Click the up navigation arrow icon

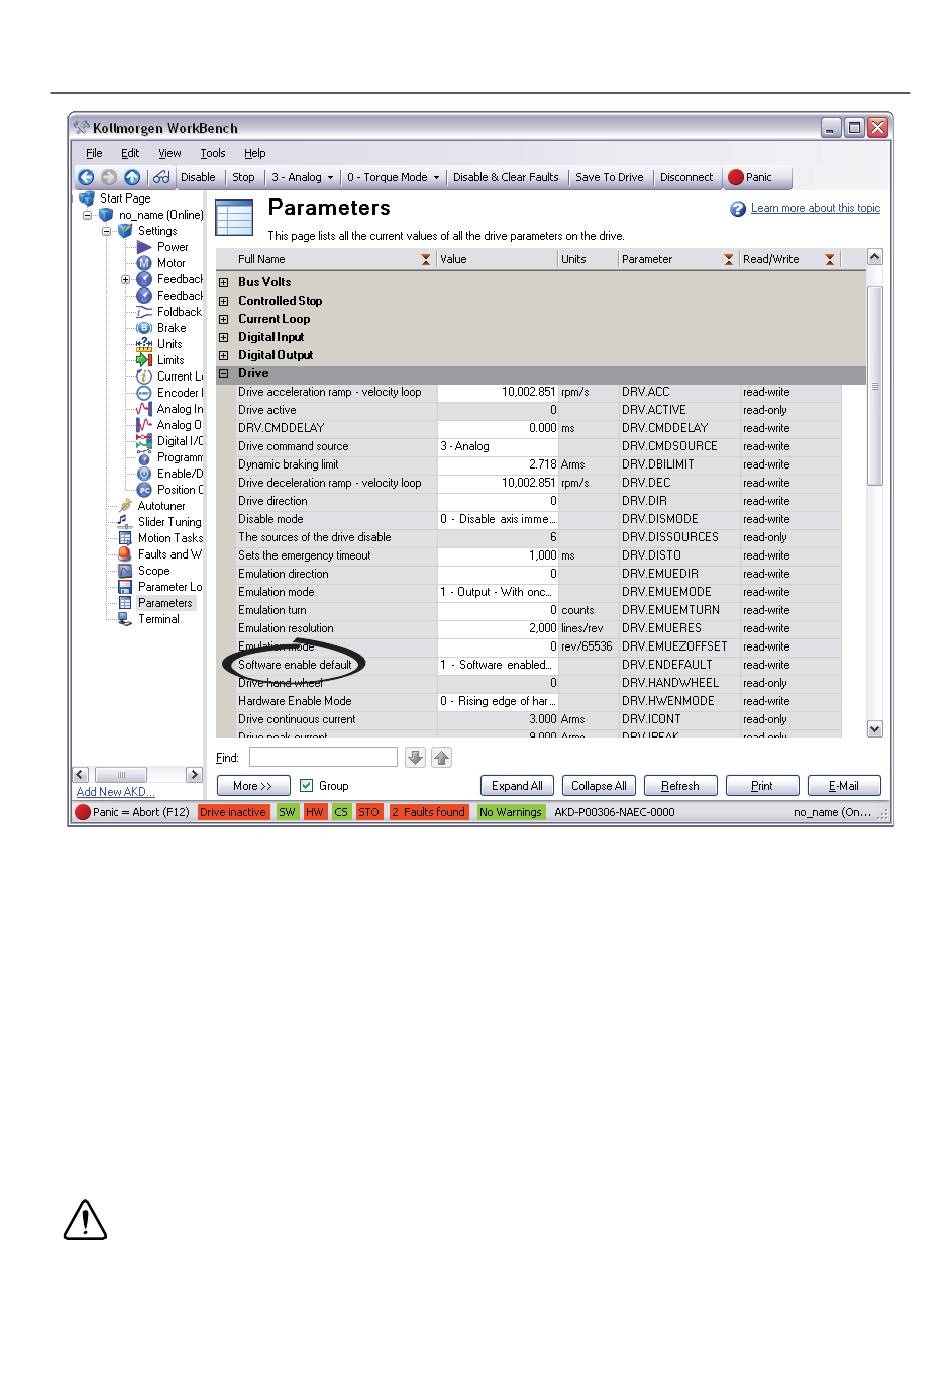click(132, 177)
